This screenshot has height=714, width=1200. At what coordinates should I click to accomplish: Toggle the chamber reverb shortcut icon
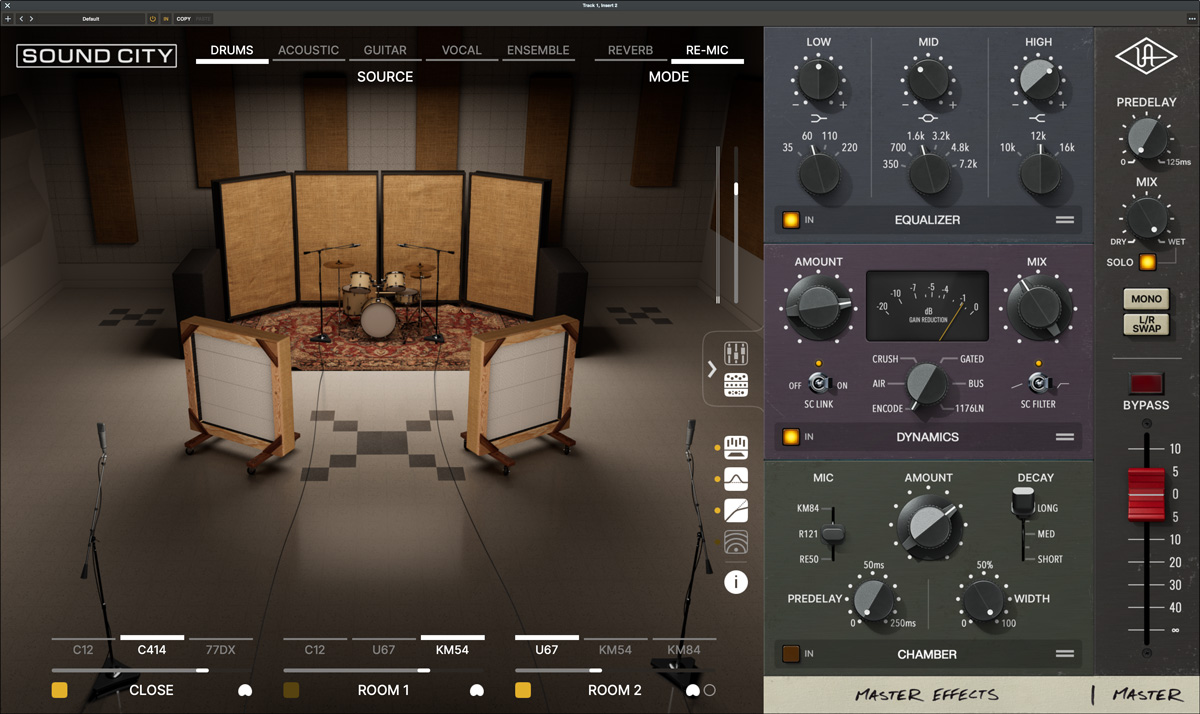(x=736, y=541)
